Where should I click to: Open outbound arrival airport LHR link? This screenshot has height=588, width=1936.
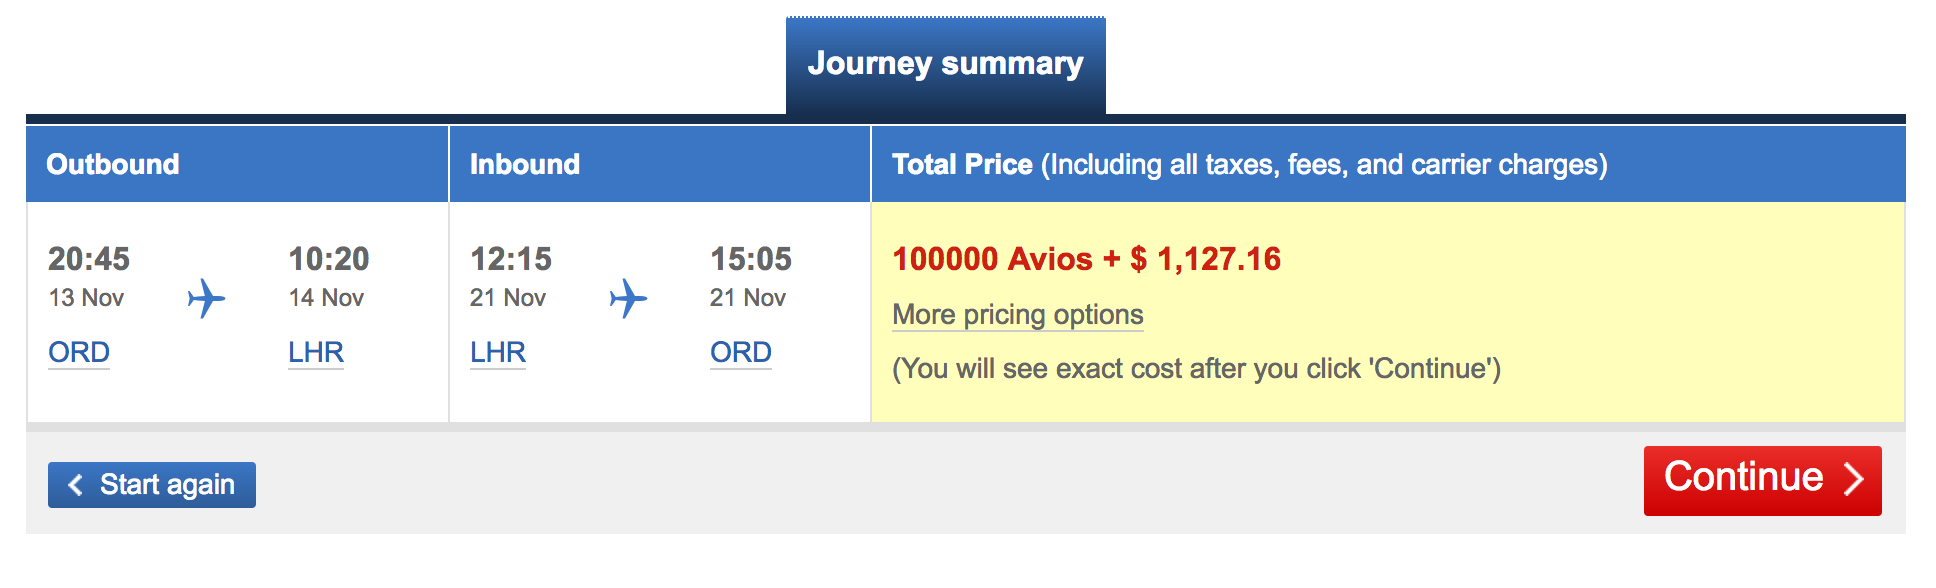tap(316, 353)
